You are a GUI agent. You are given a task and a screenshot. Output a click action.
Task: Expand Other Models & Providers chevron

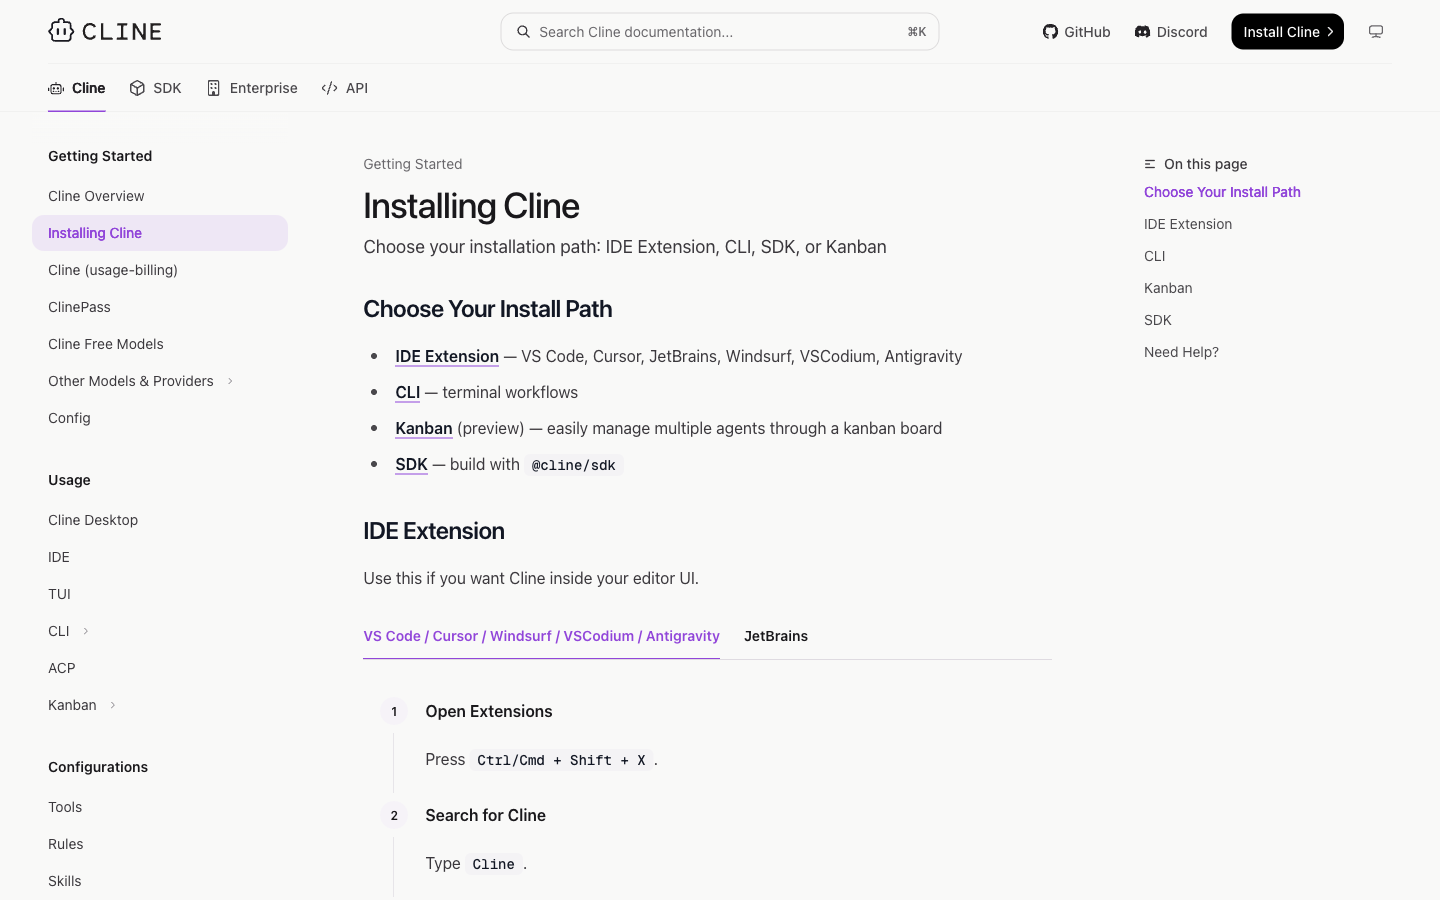point(230,381)
